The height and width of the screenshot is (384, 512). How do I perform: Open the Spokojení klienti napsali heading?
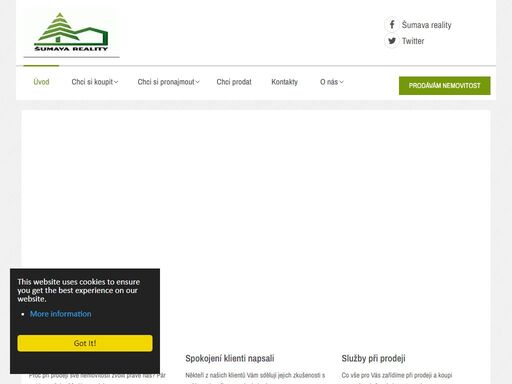click(x=230, y=359)
